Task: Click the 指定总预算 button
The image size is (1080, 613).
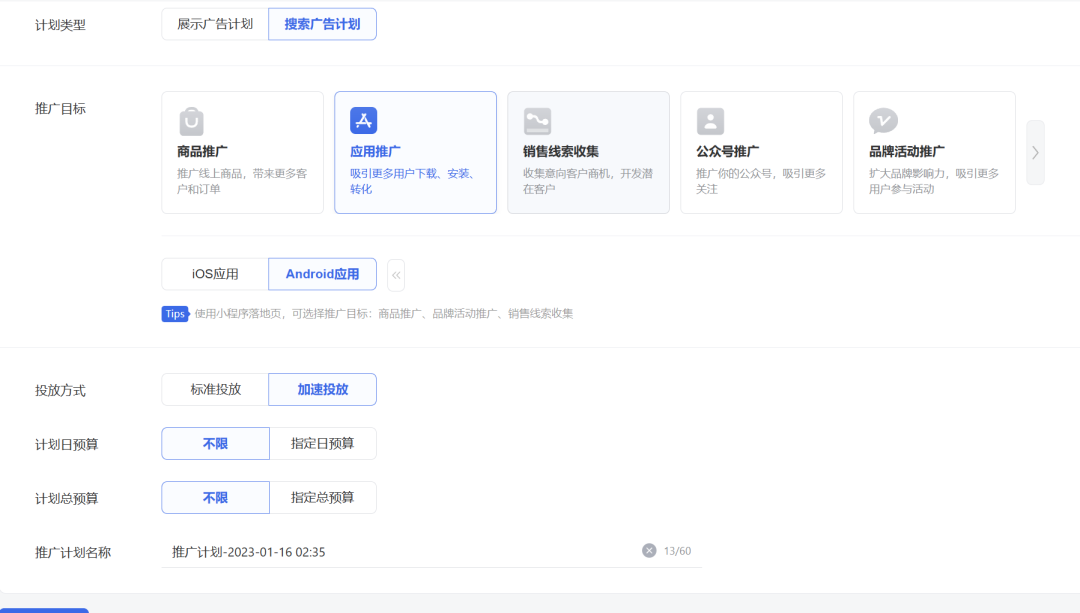Action: coord(322,497)
